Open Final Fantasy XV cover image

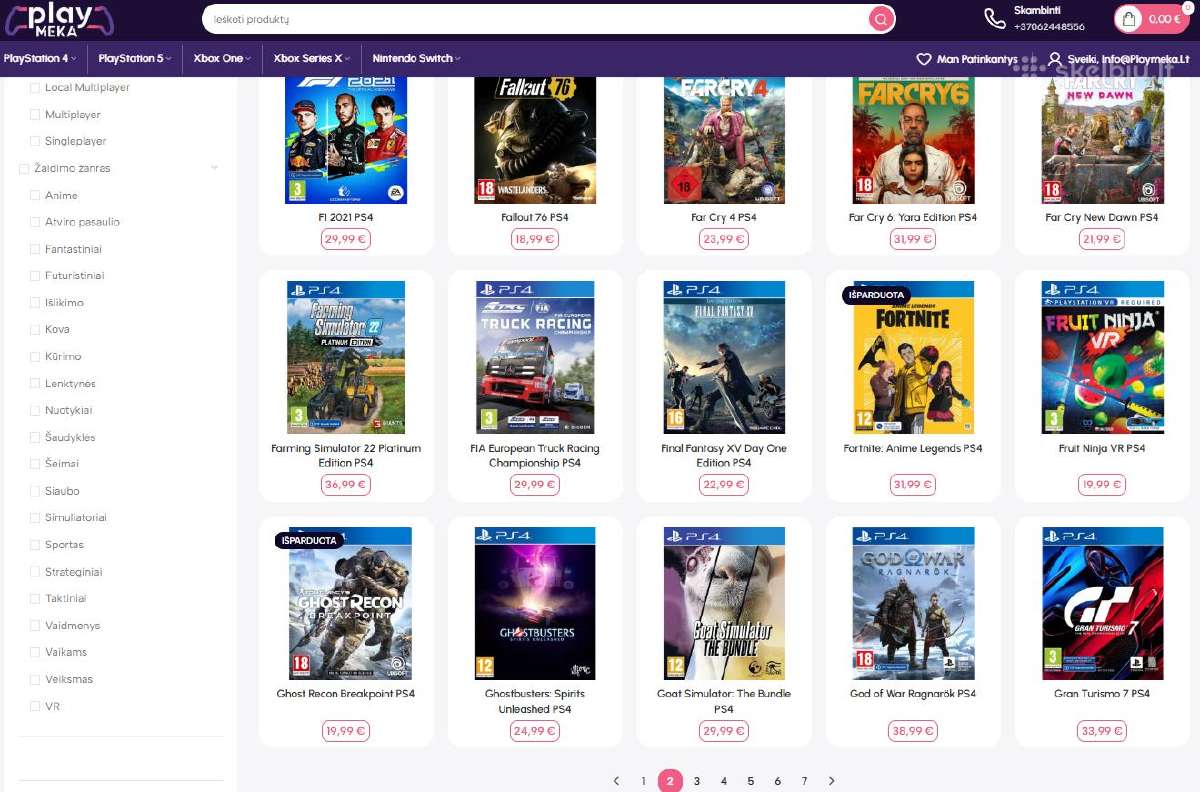(724, 357)
